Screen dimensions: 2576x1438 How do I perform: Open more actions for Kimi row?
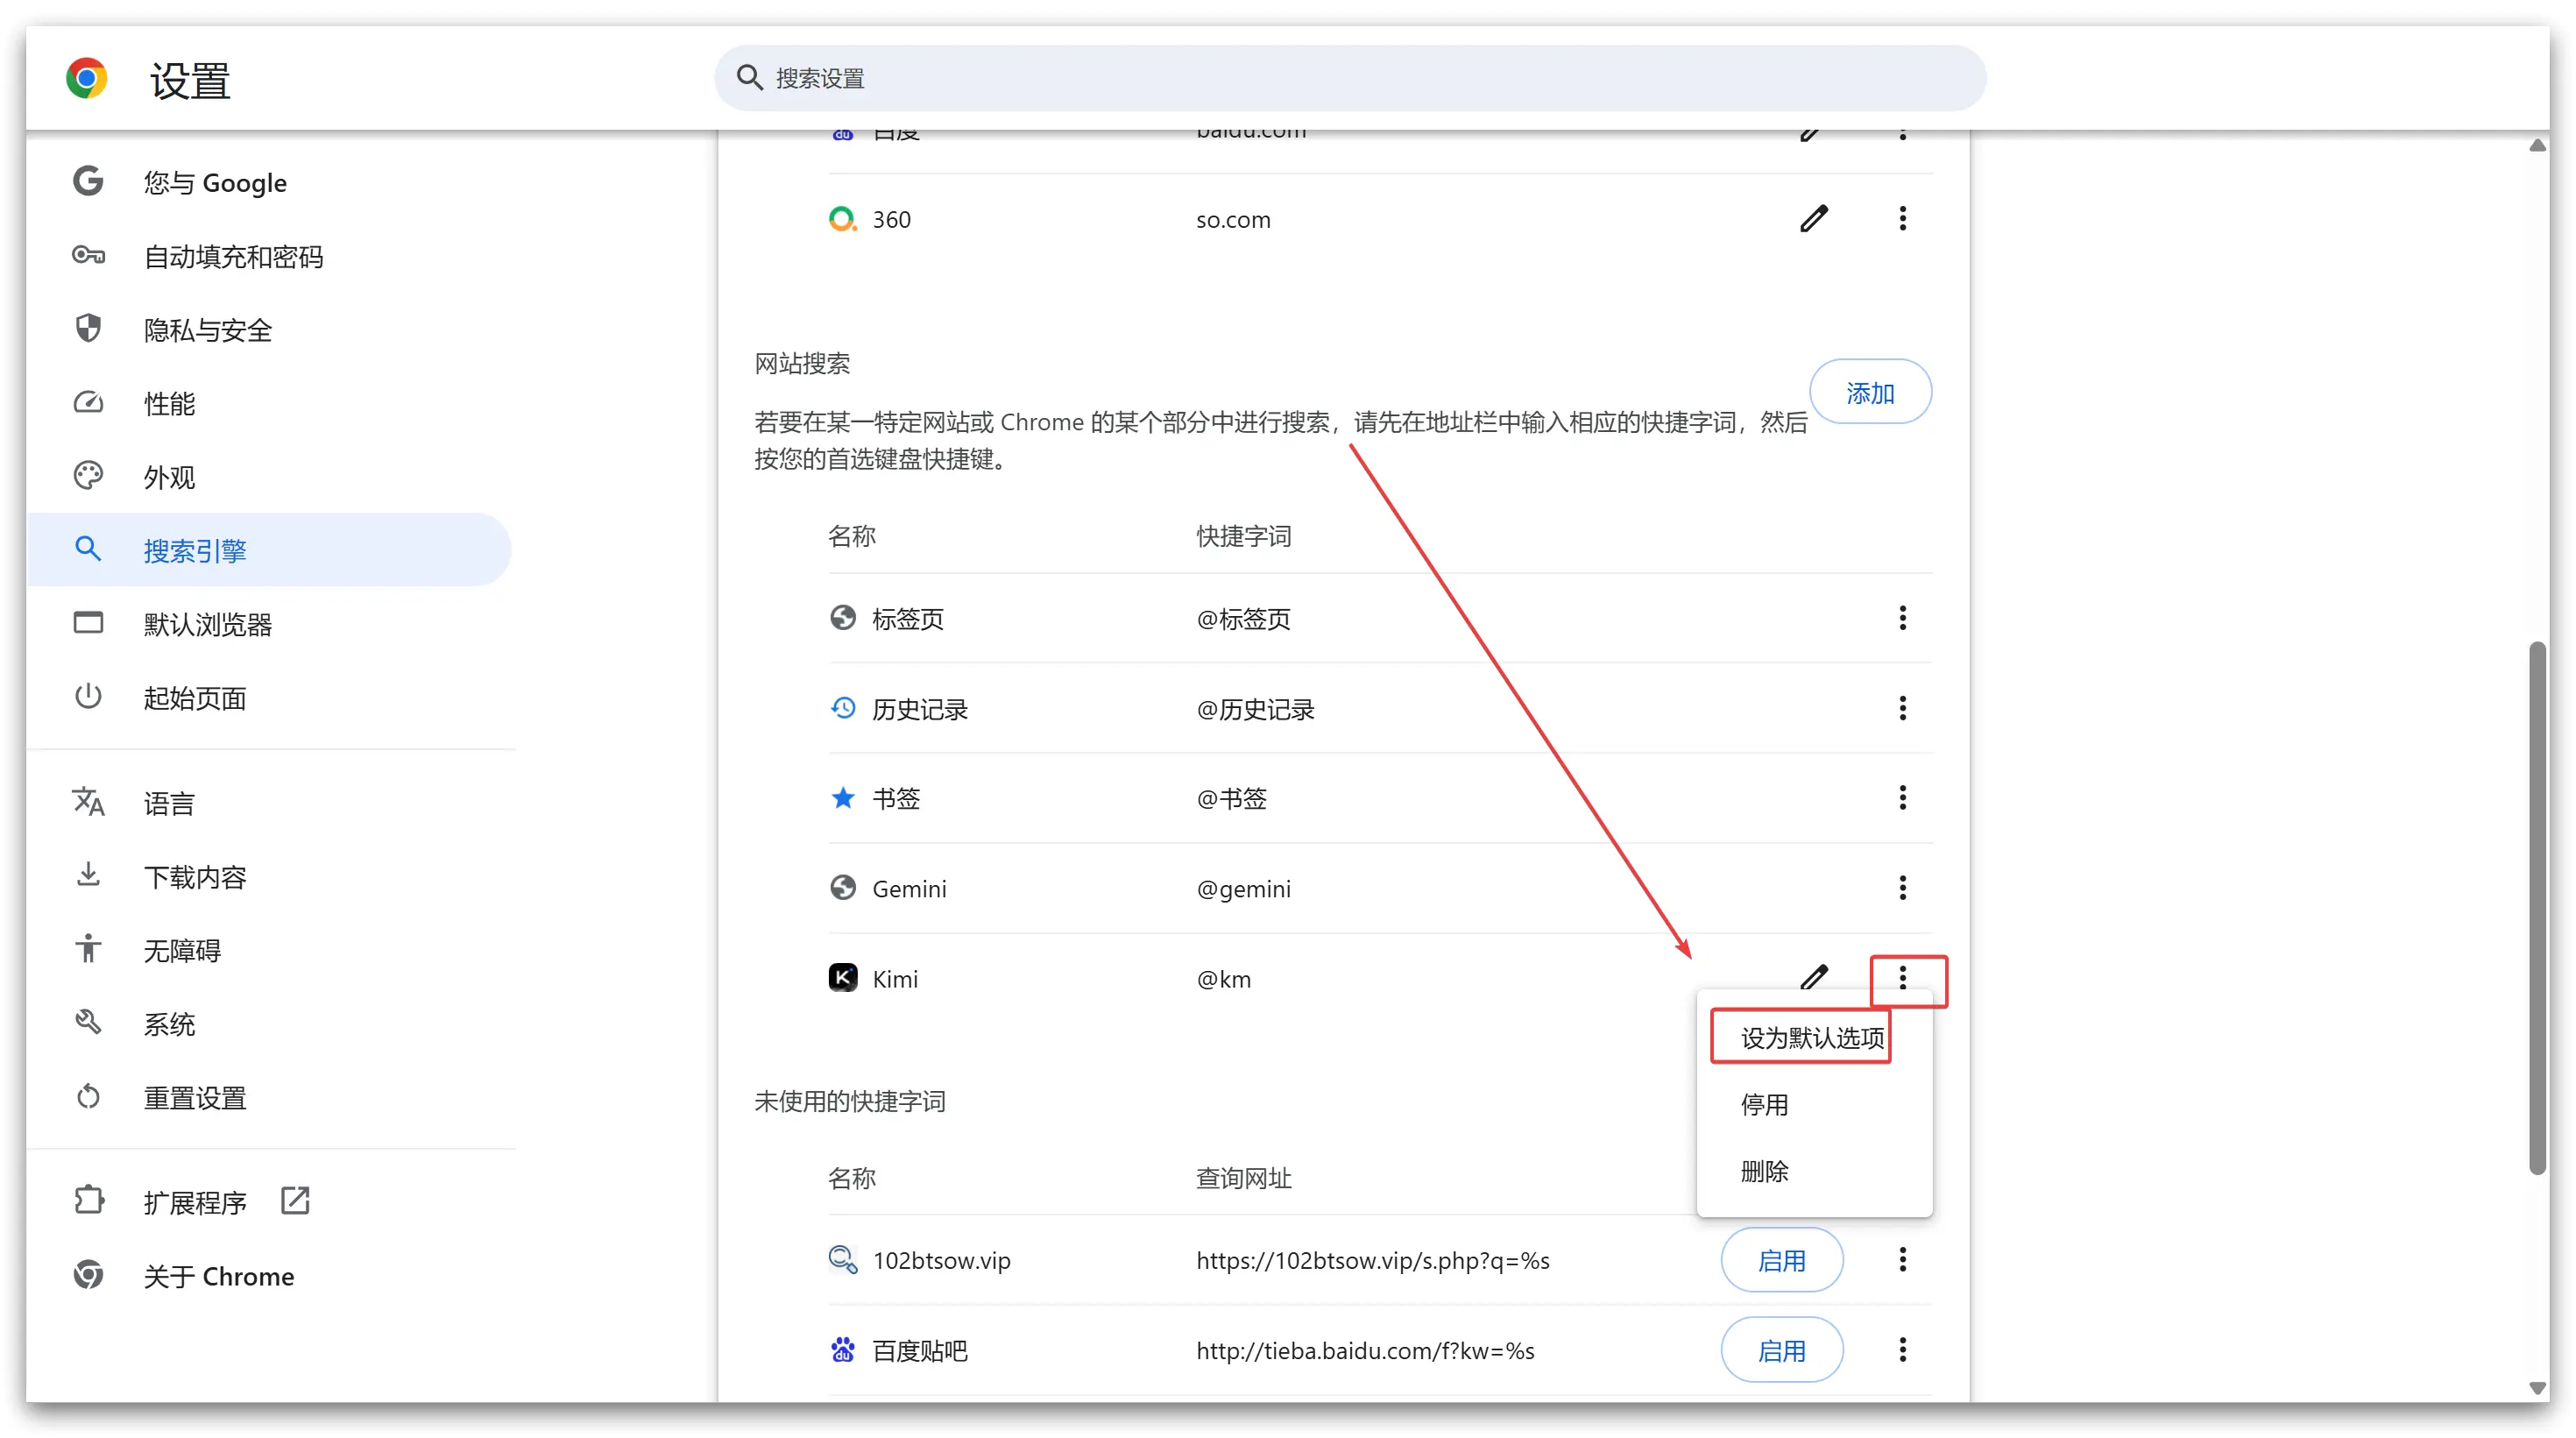click(1902, 978)
